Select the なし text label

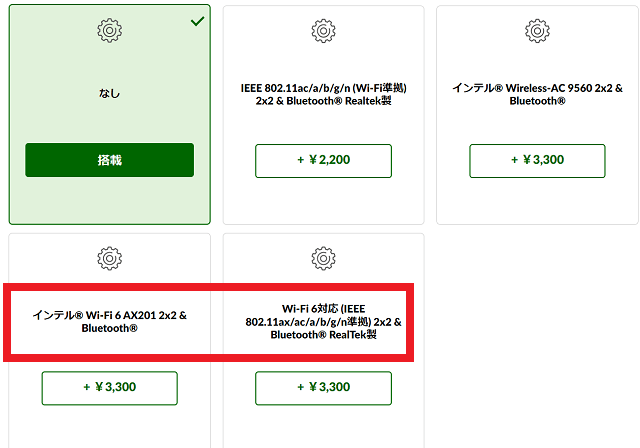pyautogui.click(x=109, y=93)
